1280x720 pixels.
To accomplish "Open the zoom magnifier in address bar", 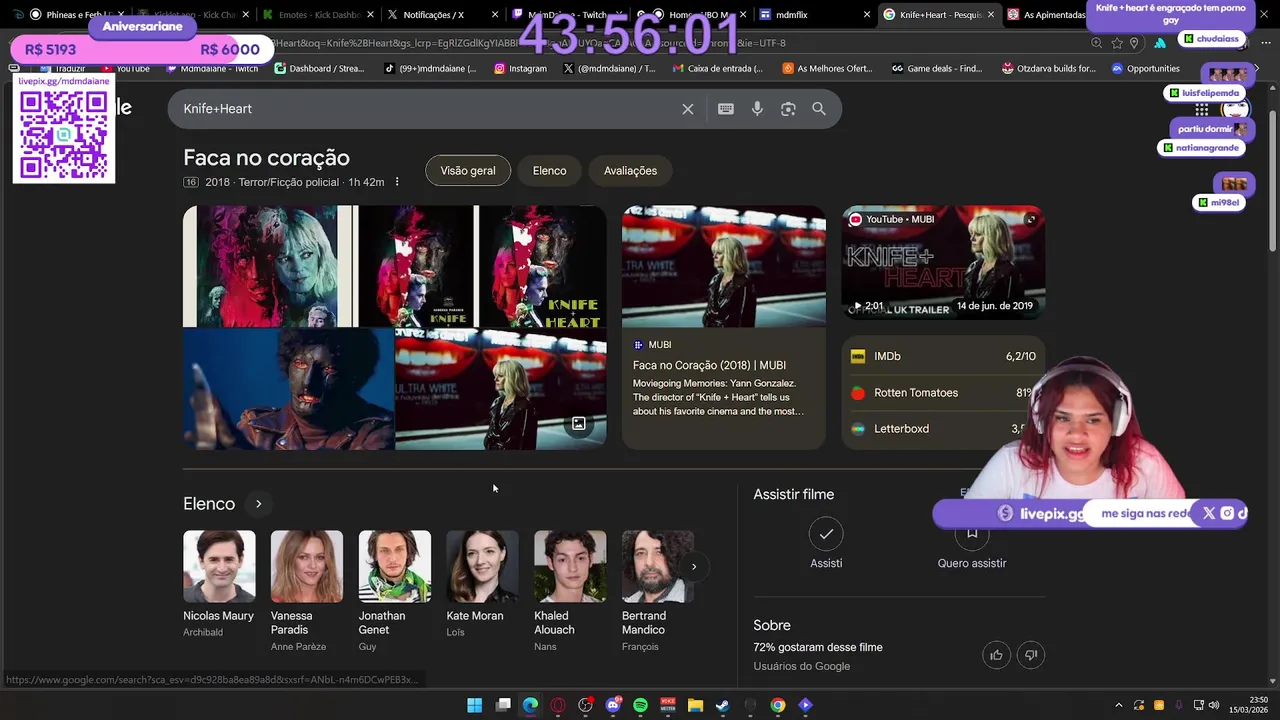I will (x=1097, y=43).
